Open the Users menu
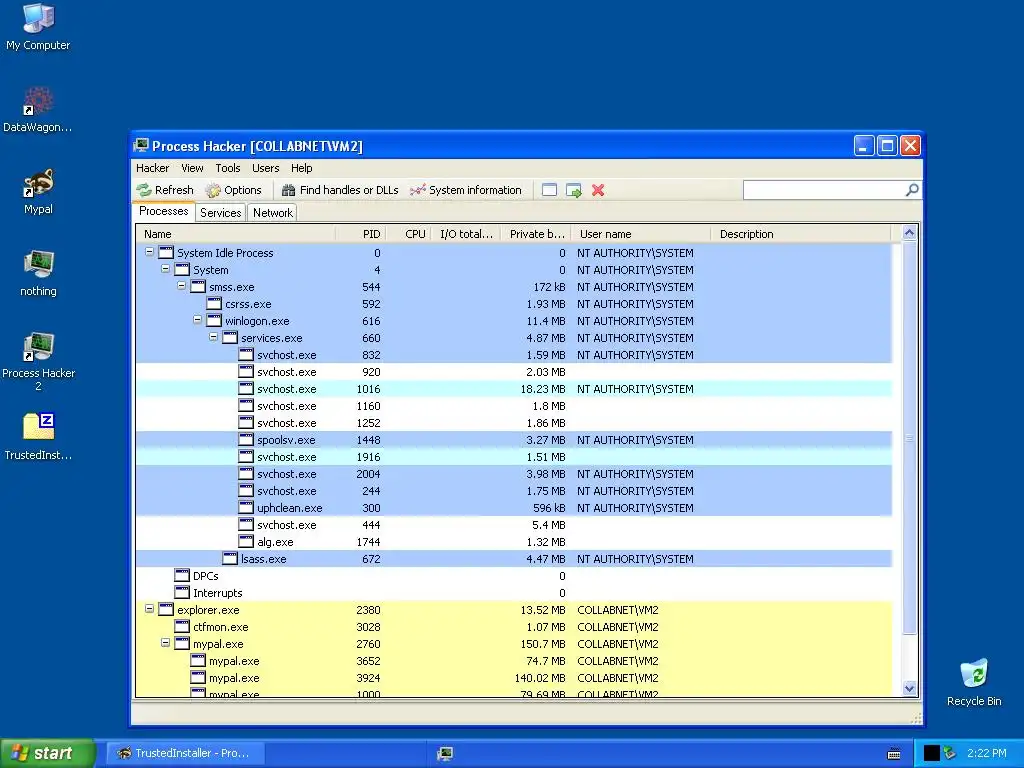 265,168
